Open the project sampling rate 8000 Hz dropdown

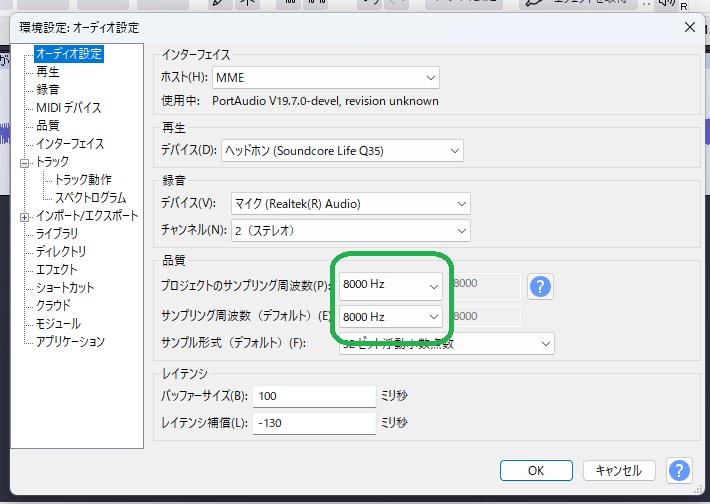pos(391,286)
